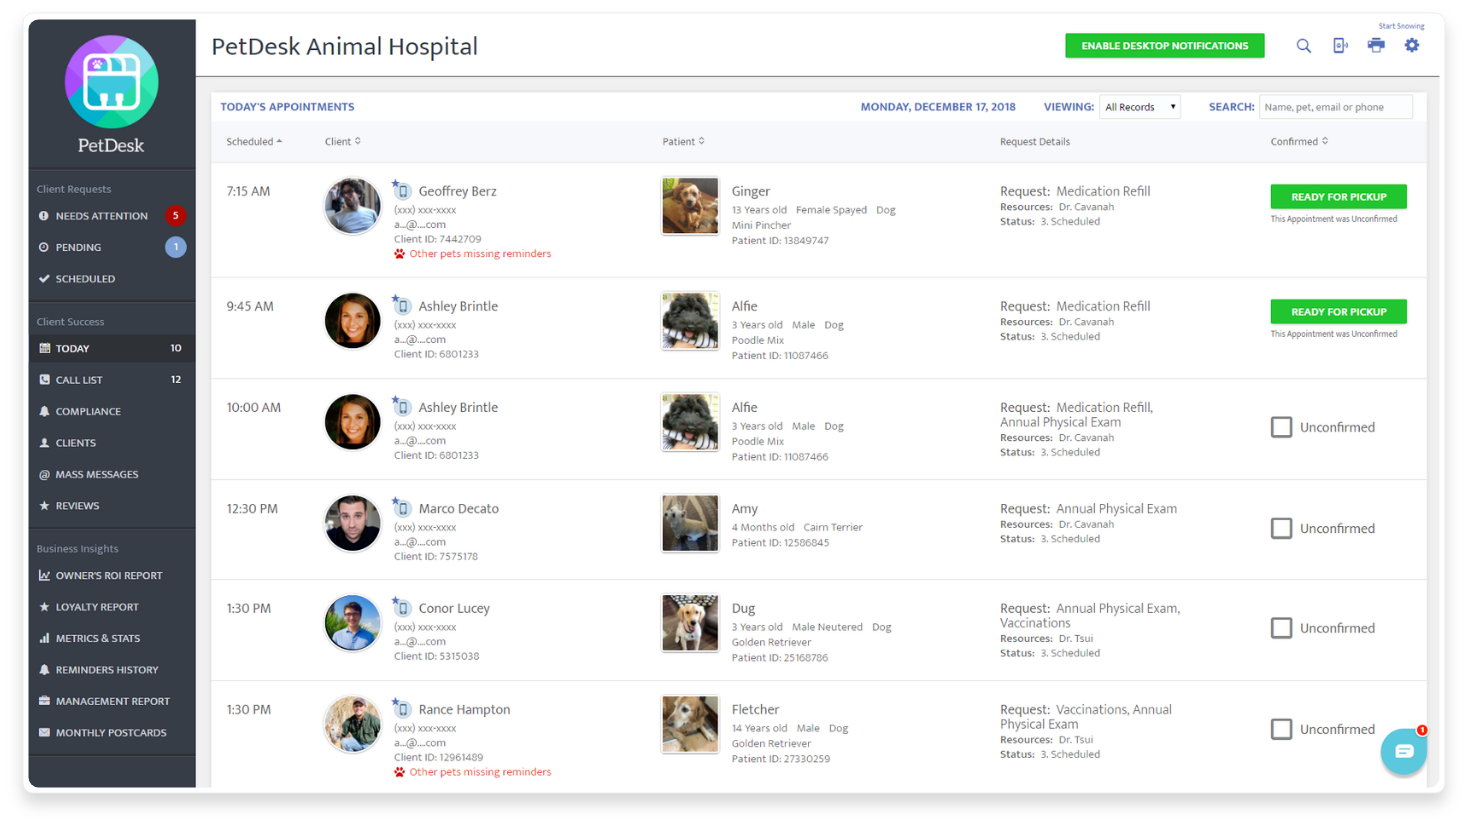Screen dimensions: 1468x826
Task: Open settings with the gear icon
Action: coord(1412,45)
